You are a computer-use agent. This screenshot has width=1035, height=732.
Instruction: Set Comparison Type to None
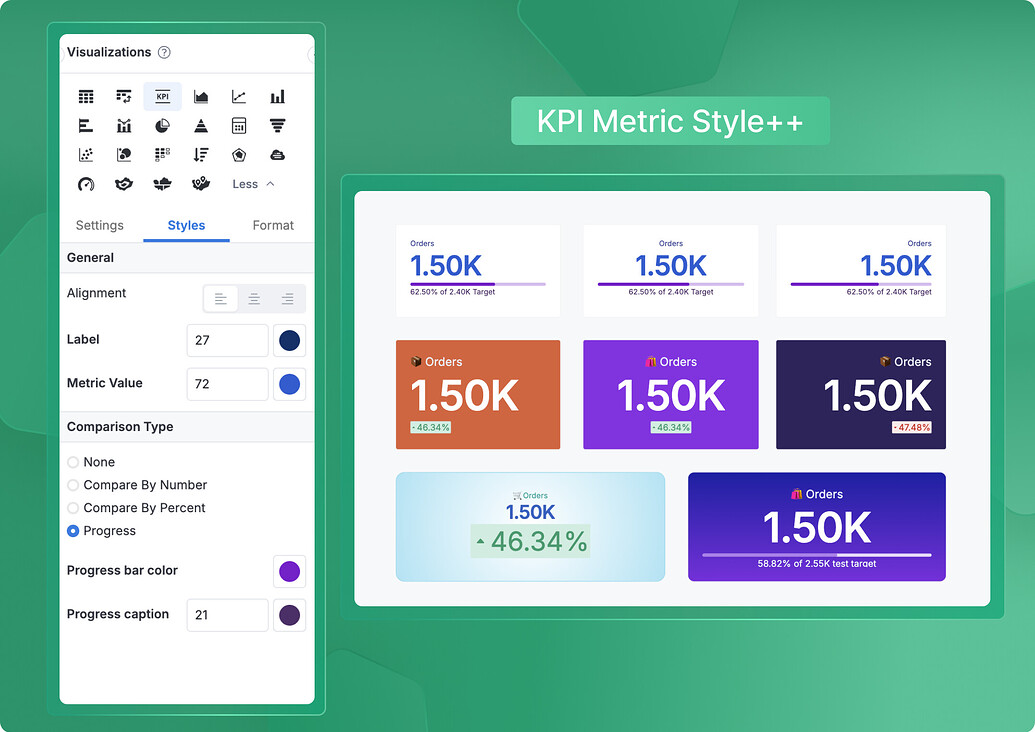point(72,462)
